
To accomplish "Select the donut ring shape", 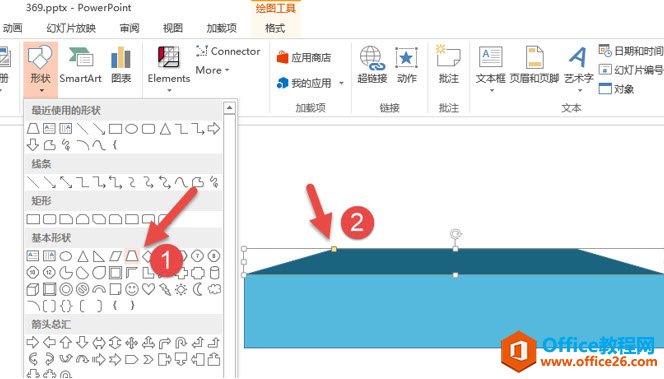I will coord(66,290).
